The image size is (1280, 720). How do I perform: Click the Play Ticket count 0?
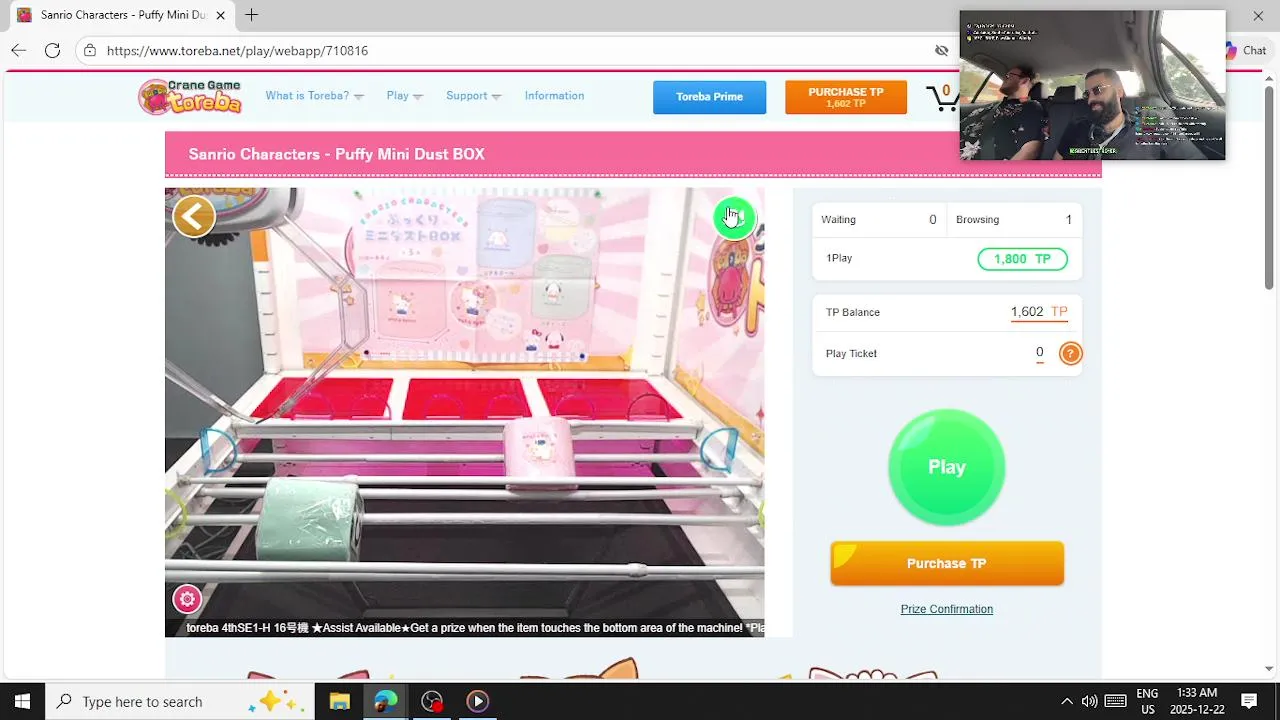[1039, 353]
